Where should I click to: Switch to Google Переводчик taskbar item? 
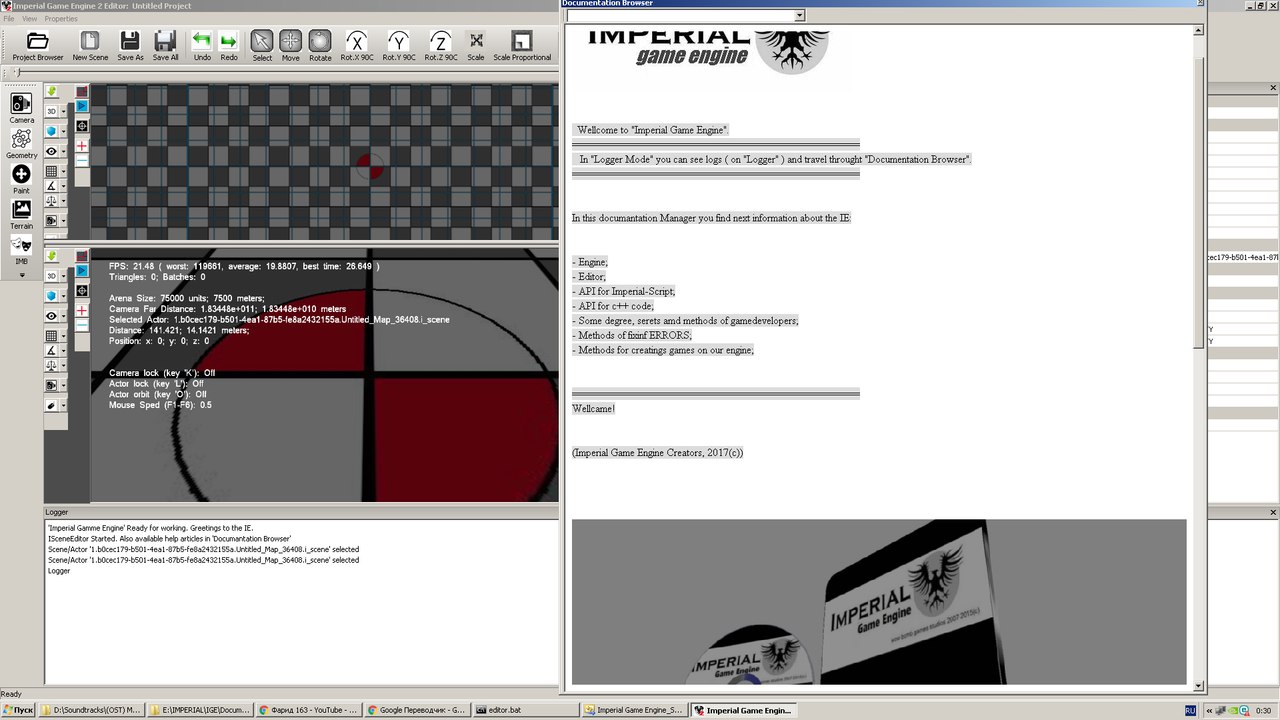point(416,710)
